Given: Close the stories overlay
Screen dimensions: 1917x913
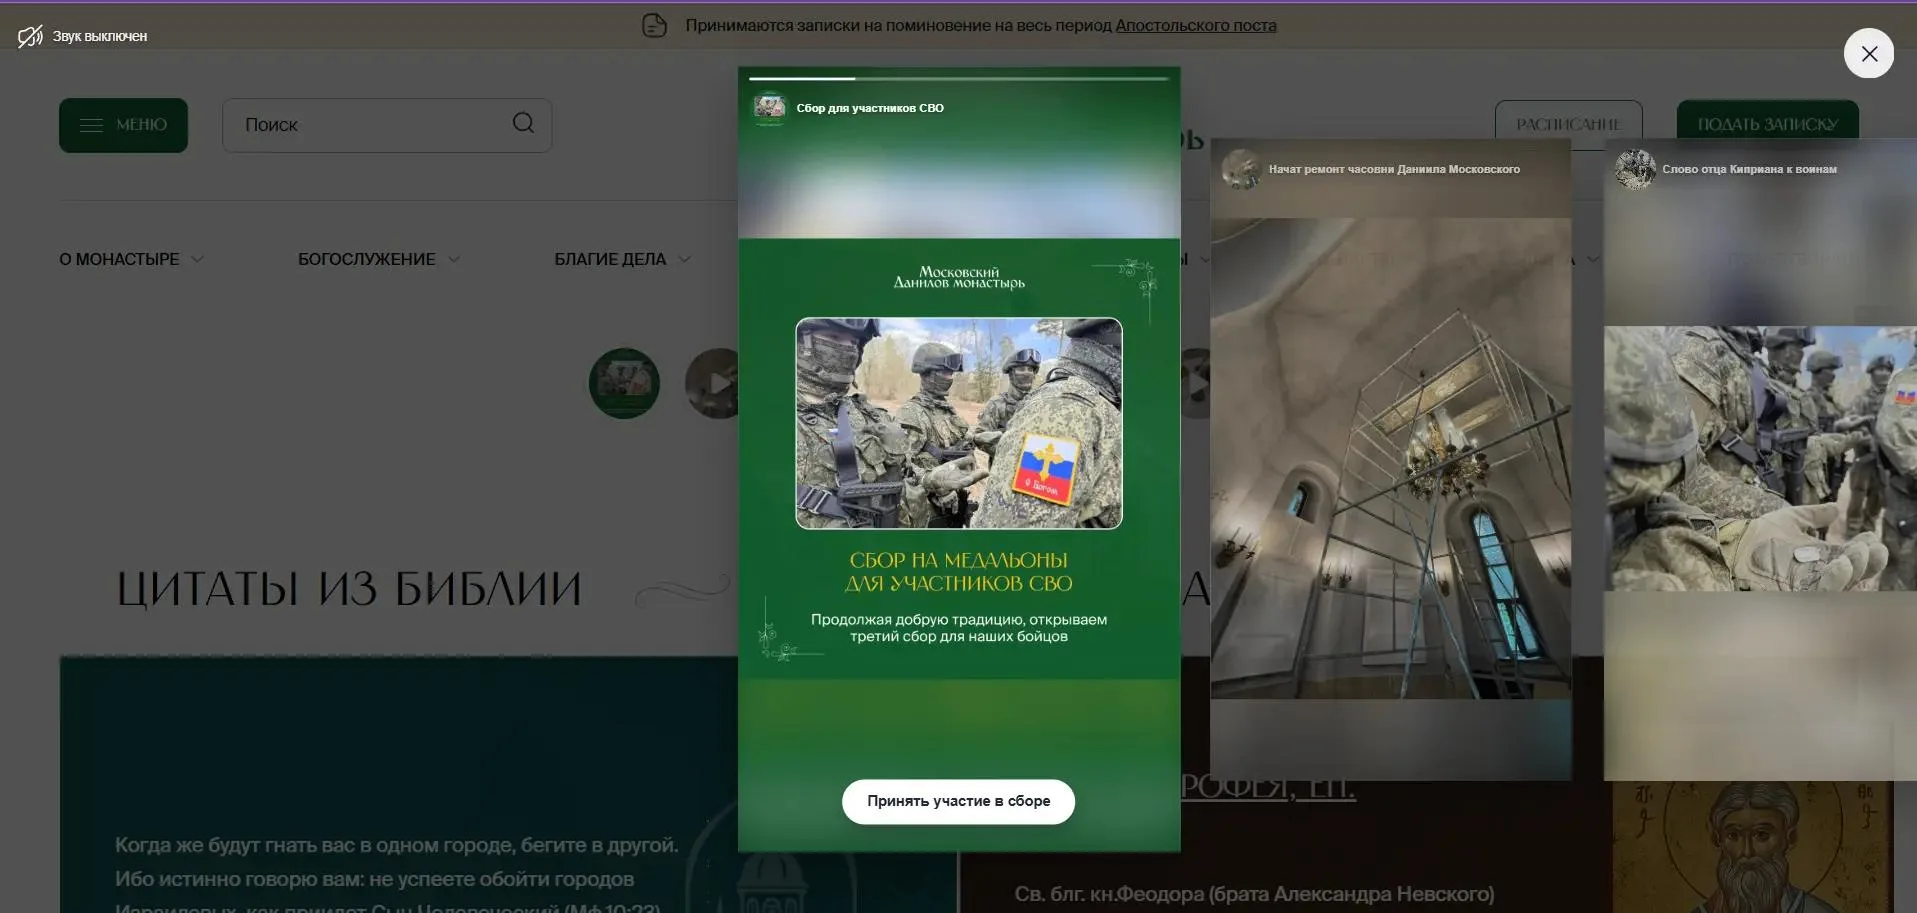Looking at the screenshot, I should (x=1868, y=54).
